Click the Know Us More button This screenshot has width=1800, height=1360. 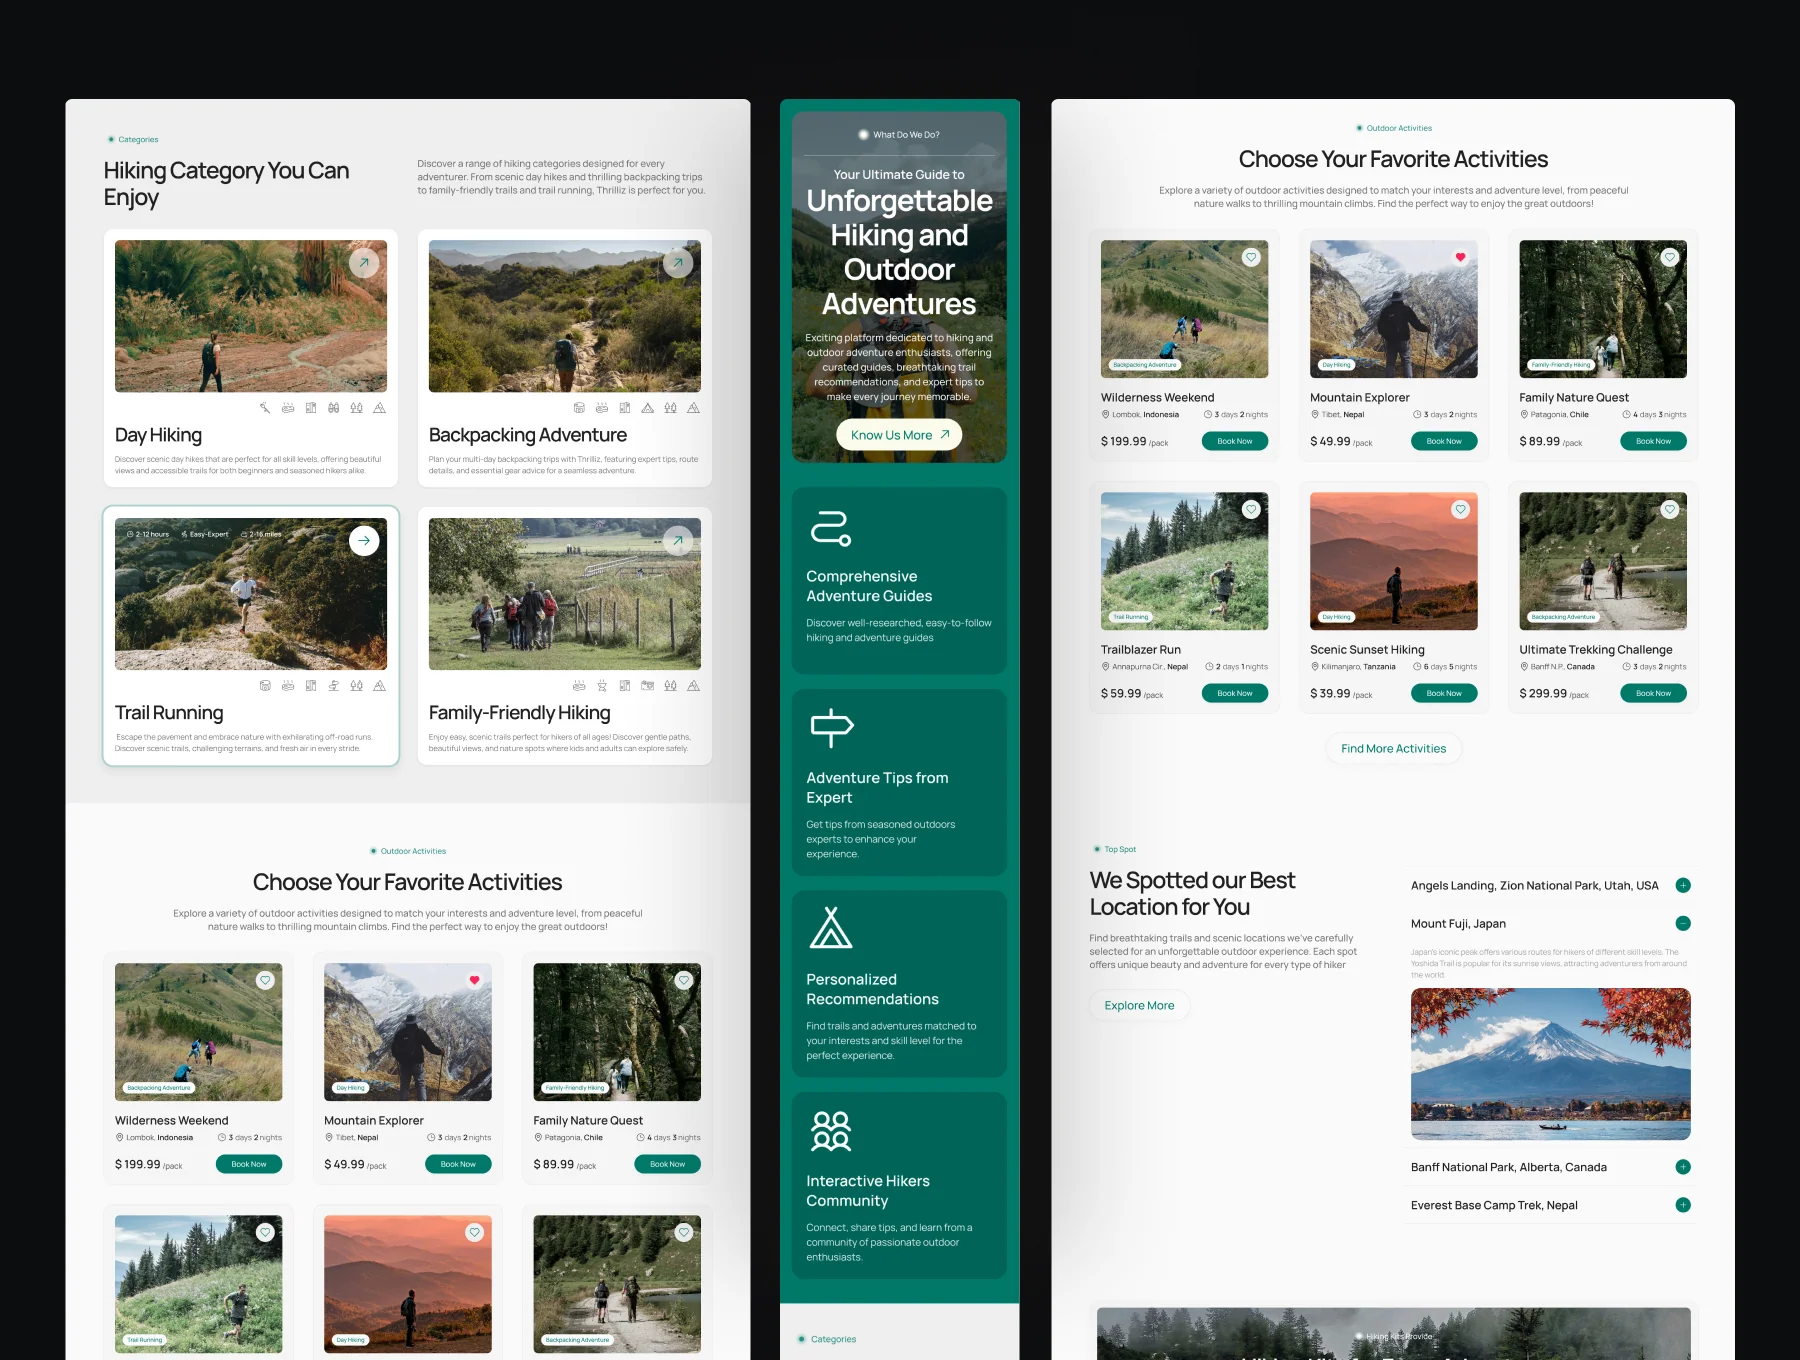(x=899, y=435)
